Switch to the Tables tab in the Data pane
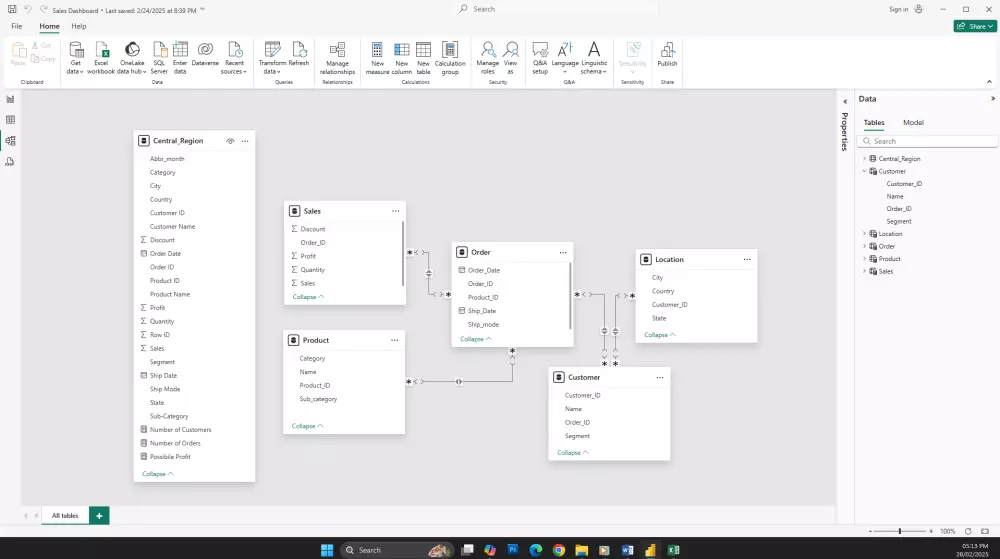 click(874, 122)
